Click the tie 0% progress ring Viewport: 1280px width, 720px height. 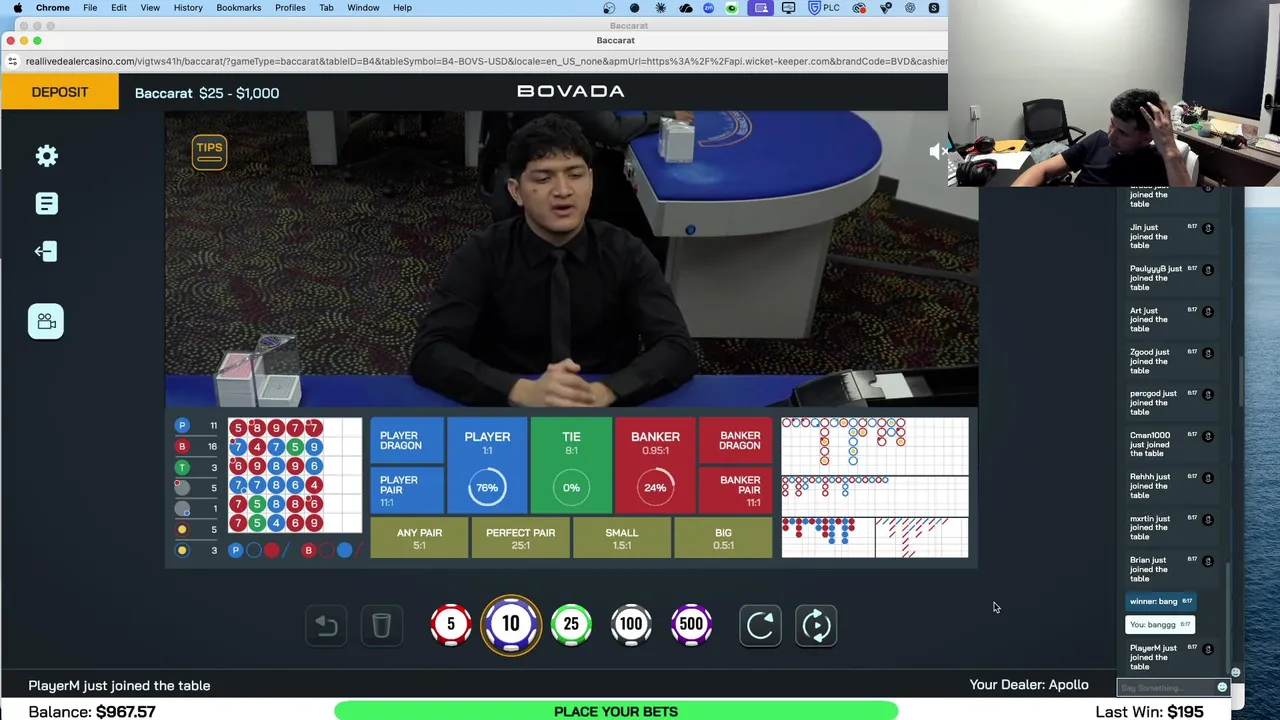click(571, 488)
